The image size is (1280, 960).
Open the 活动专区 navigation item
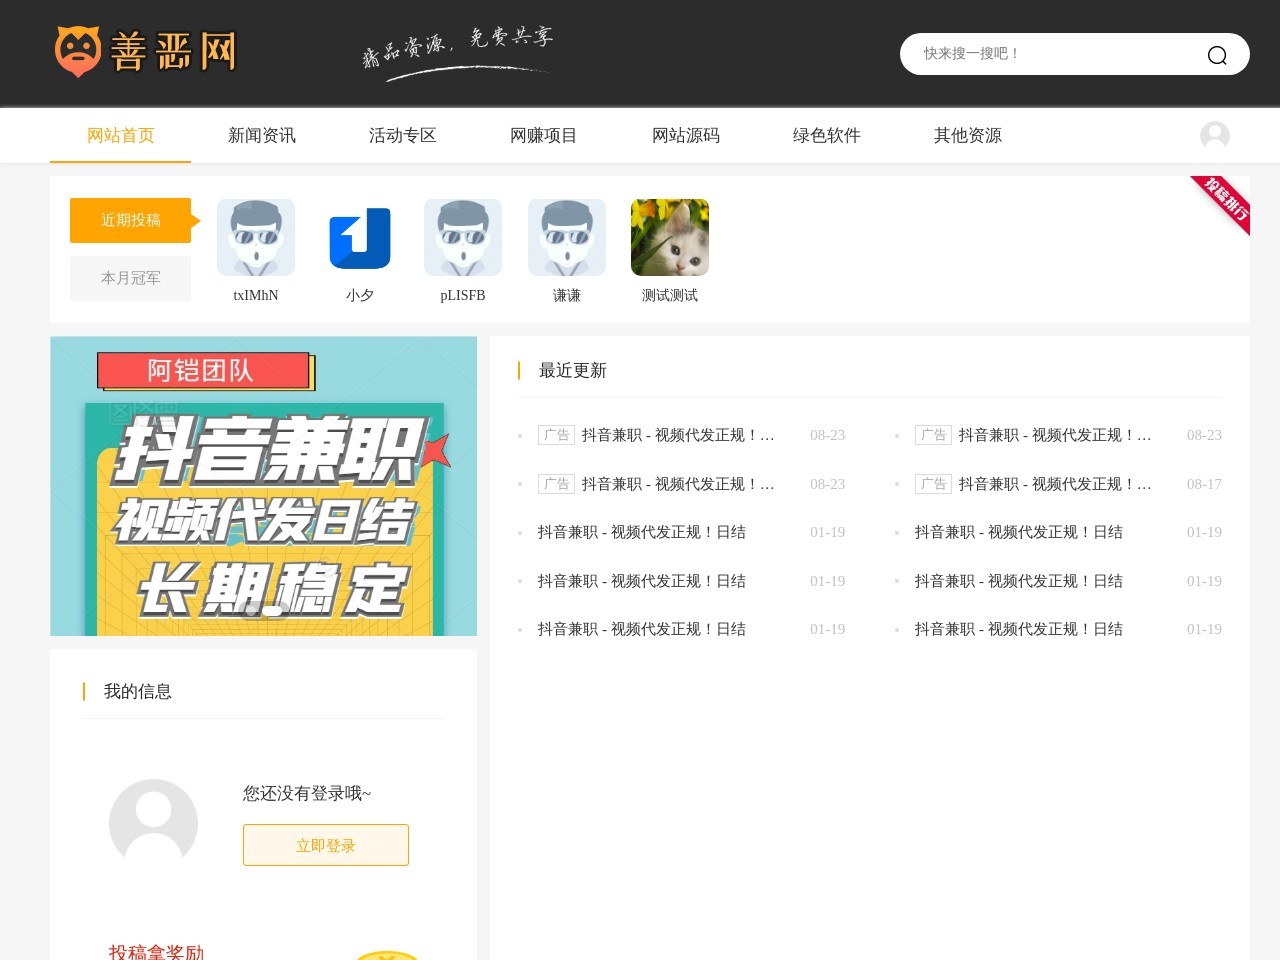click(x=403, y=135)
